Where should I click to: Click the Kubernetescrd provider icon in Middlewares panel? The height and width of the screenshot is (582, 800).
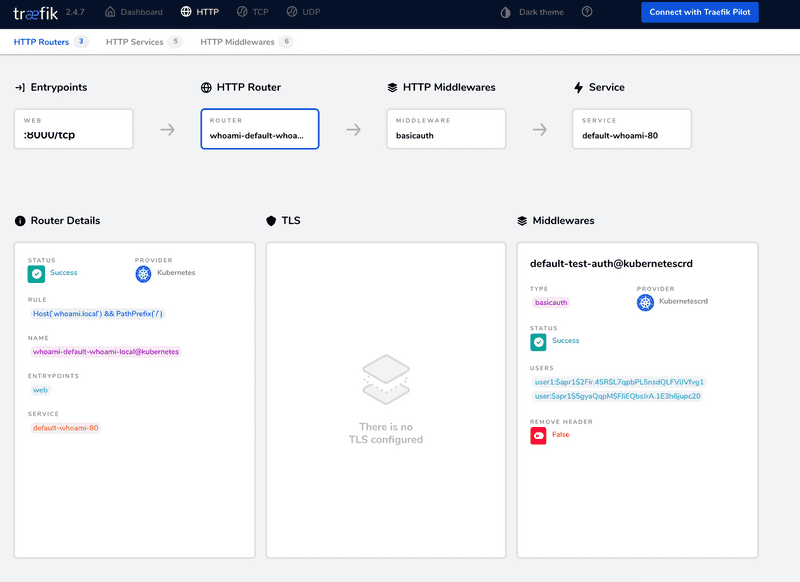pos(646,302)
